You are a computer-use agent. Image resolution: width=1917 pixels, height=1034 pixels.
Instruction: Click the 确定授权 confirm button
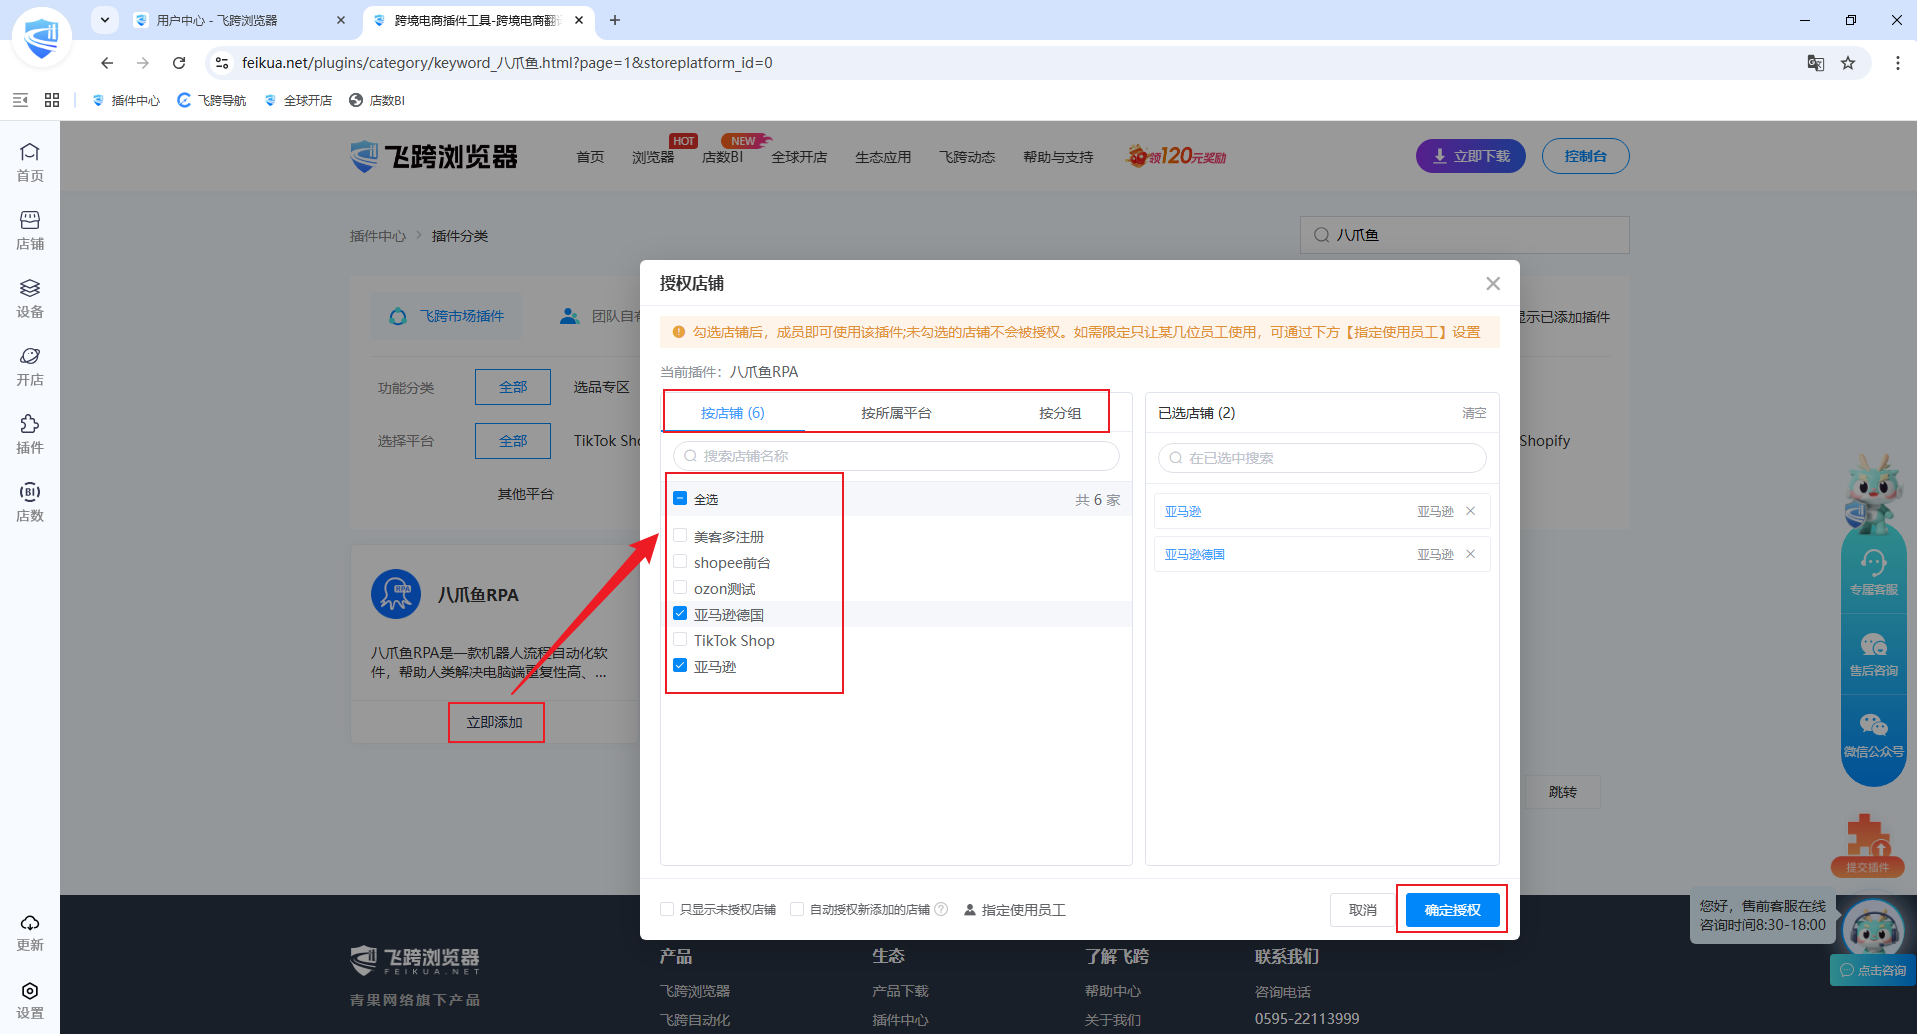coord(1452,910)
